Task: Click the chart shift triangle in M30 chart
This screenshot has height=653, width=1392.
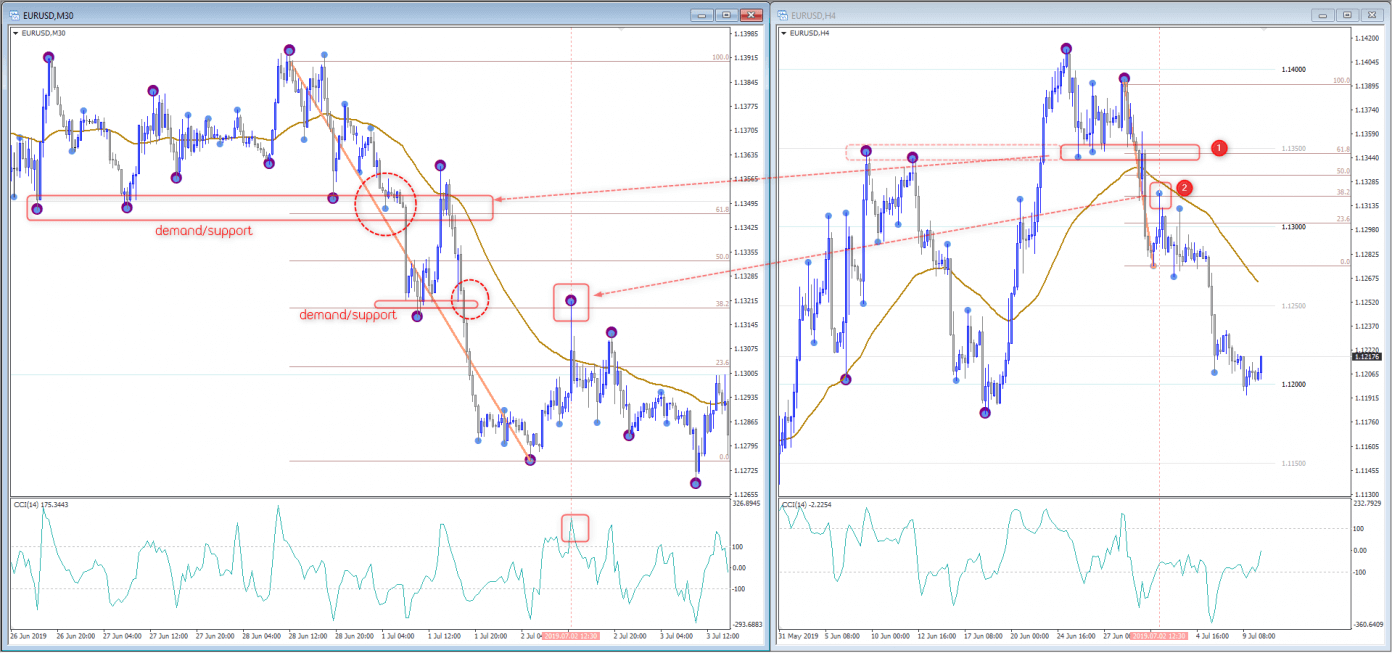Action: [x=619, y=29]
